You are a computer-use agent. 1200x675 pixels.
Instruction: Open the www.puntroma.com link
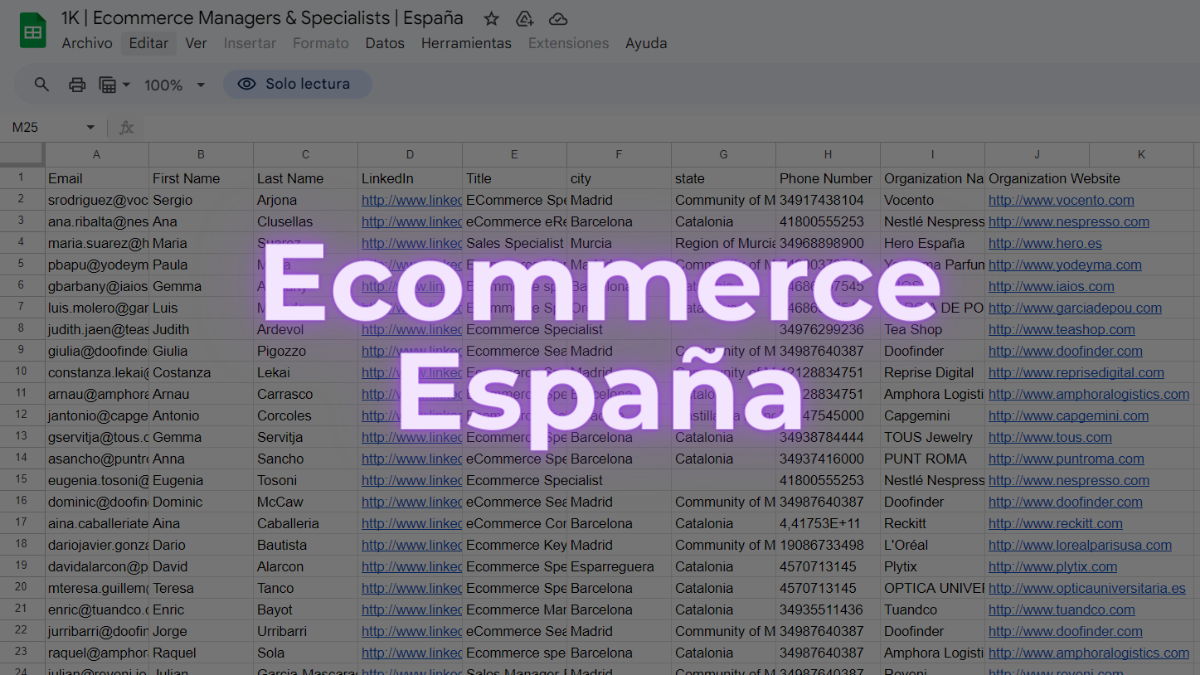click(x=1066, y=459)
